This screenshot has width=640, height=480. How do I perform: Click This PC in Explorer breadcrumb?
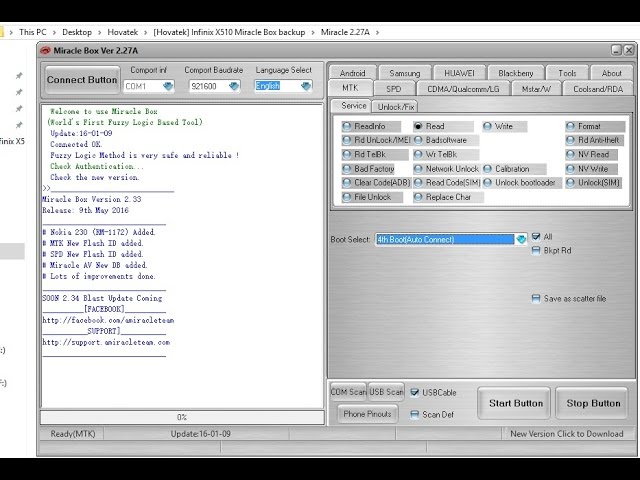pyautogui.click(x=33, y=32)
